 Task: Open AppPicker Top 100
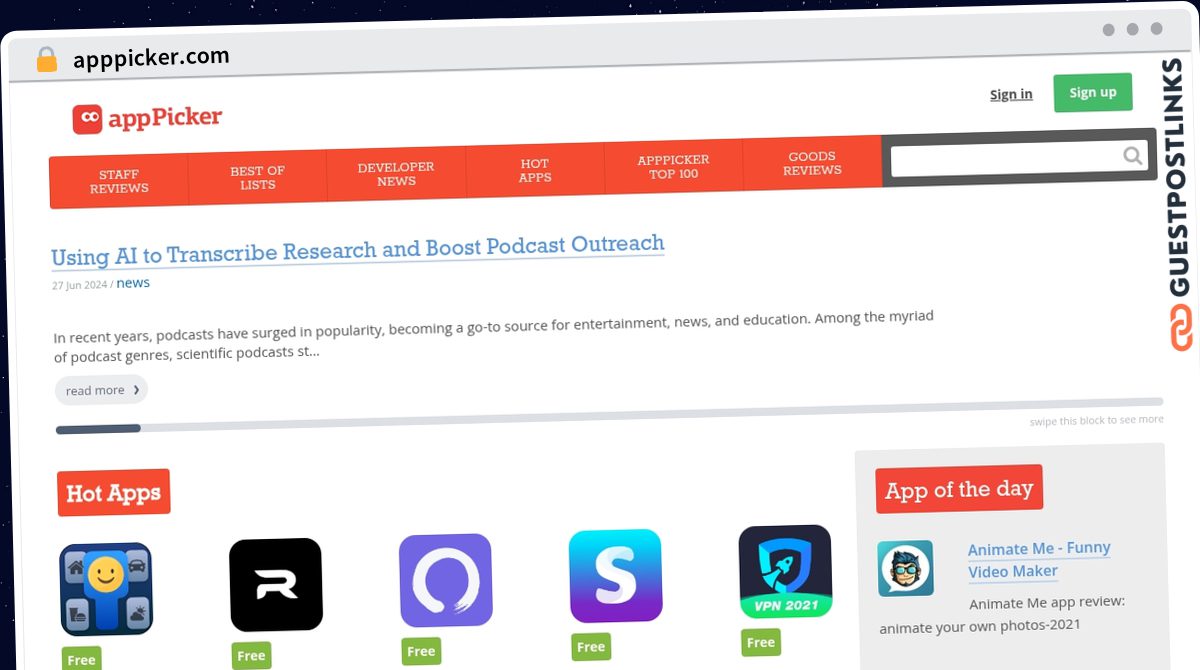point(674,166)
